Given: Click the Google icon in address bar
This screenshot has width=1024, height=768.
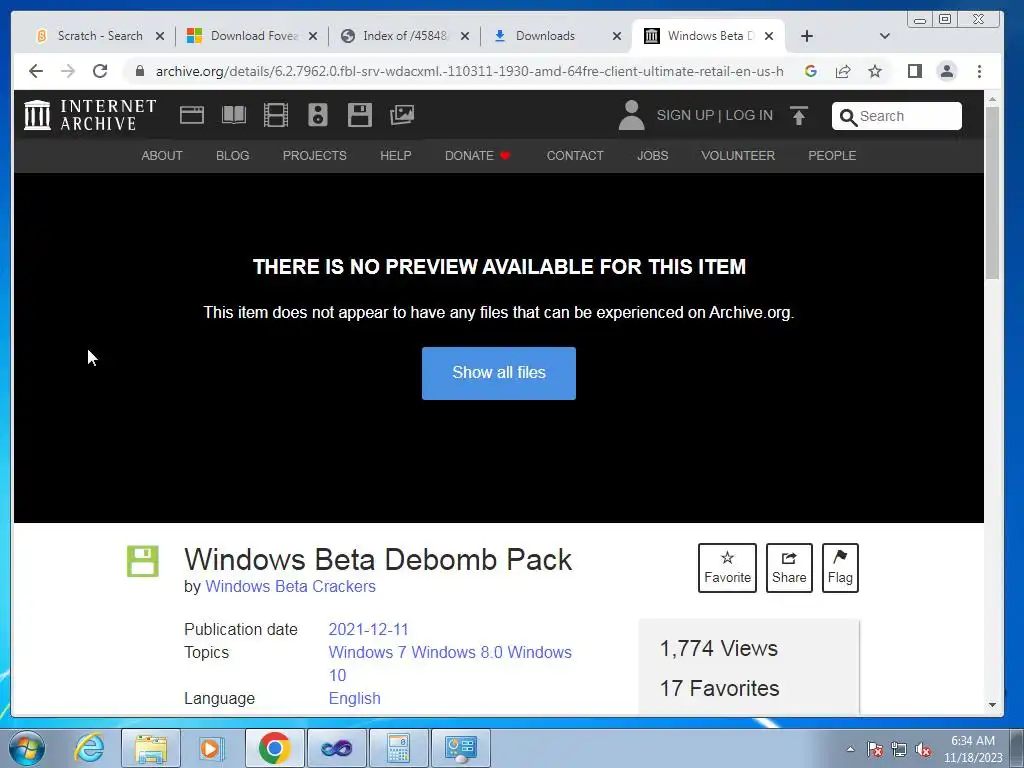Looking at the screenshot, I should 810,71.
